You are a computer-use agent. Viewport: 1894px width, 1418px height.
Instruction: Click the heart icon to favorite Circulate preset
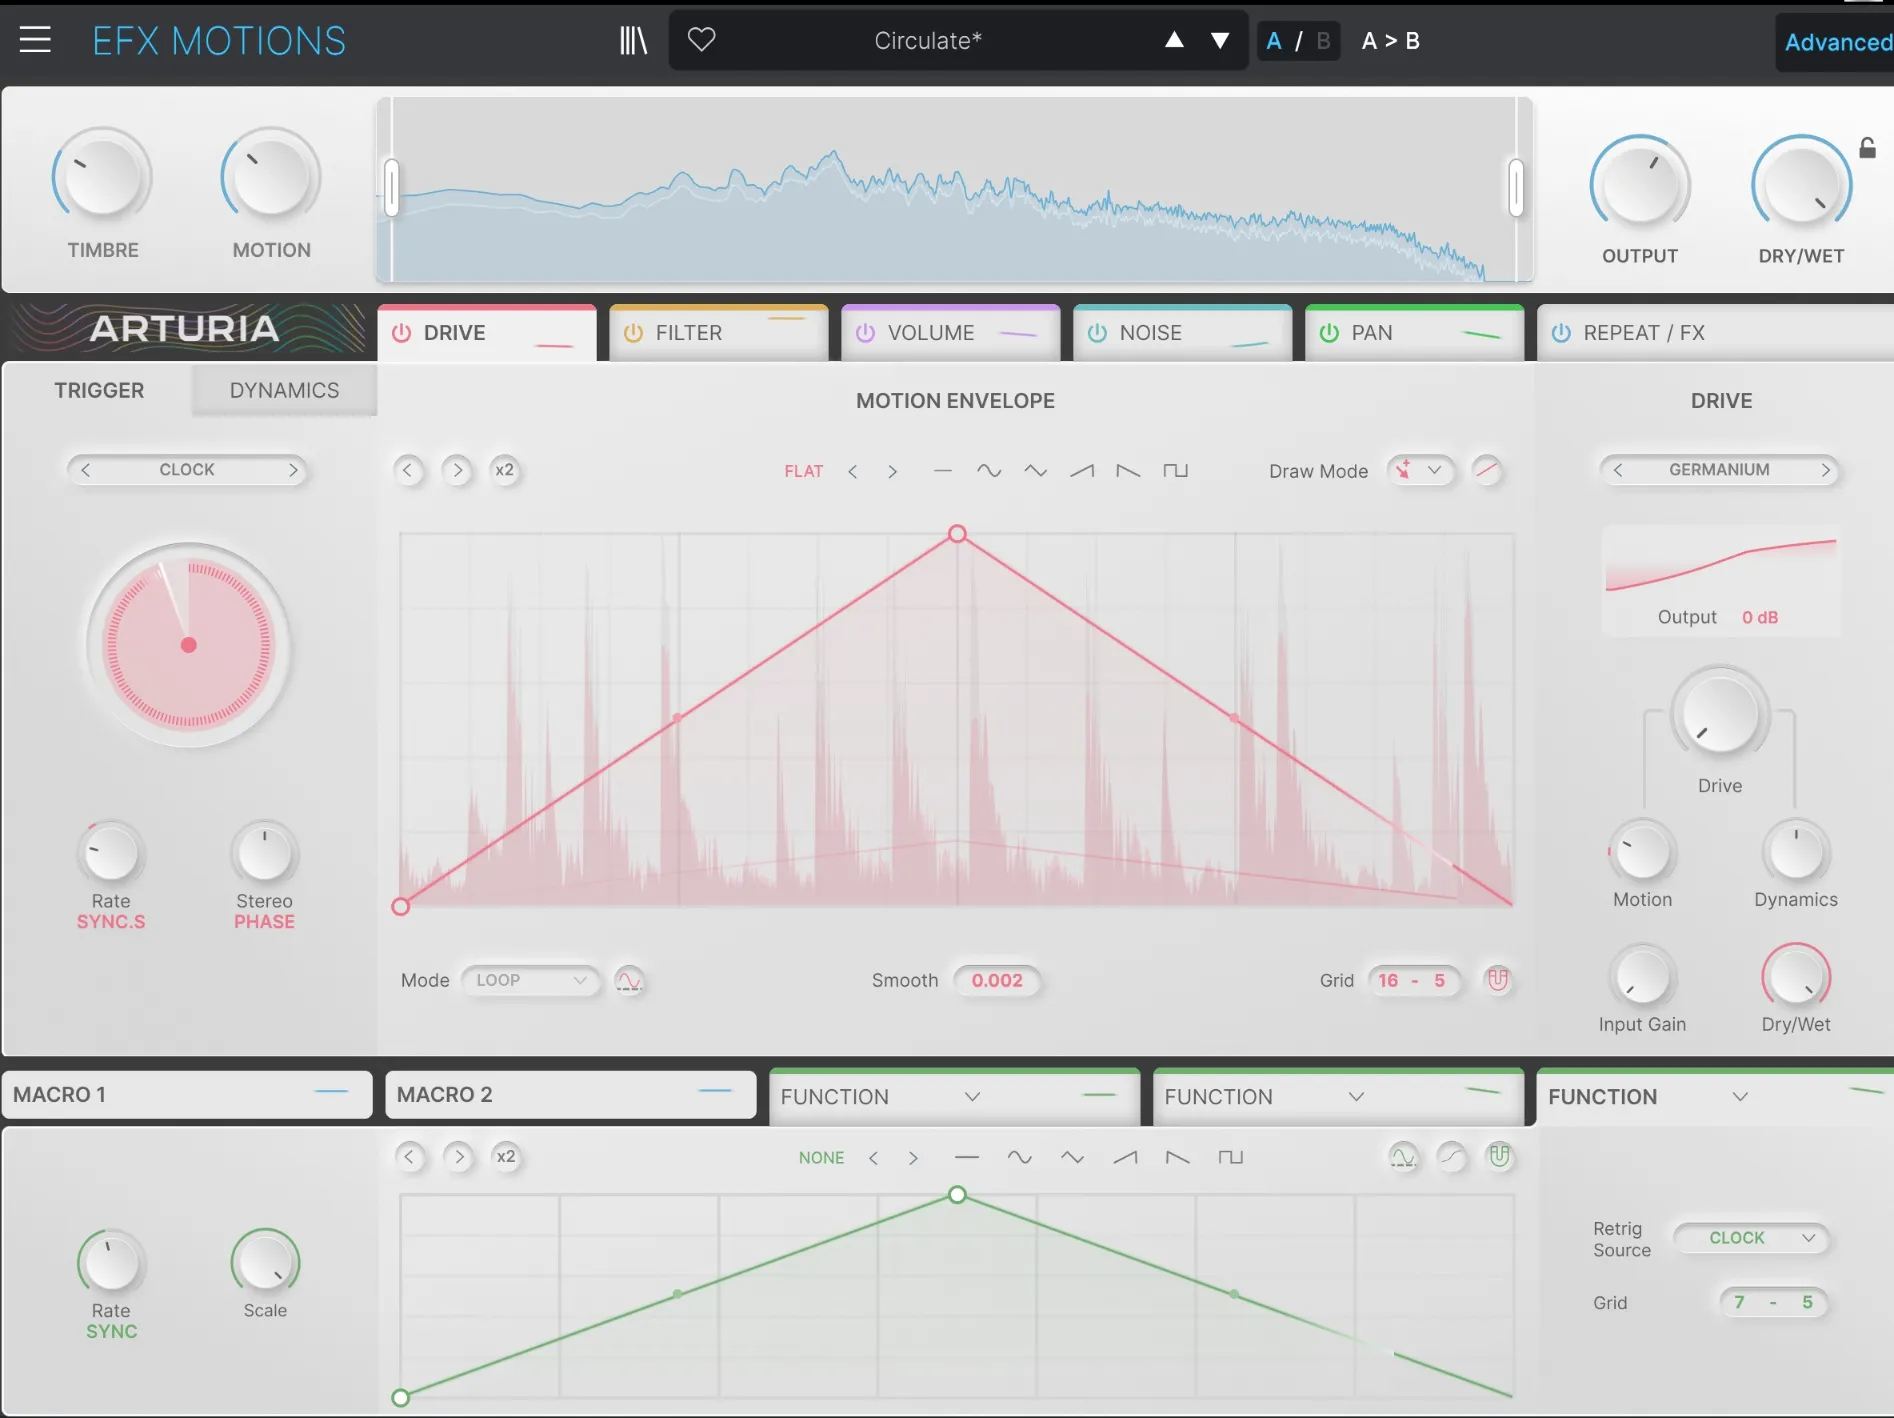(x=702, y=40)
